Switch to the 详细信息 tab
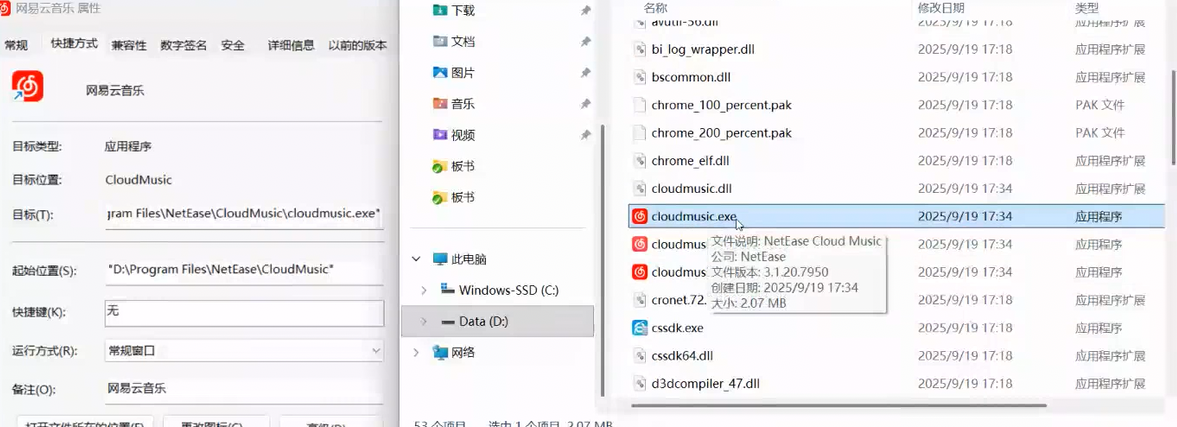The height and width of the screenshot is (427, 1177). (x=291, y=45)
